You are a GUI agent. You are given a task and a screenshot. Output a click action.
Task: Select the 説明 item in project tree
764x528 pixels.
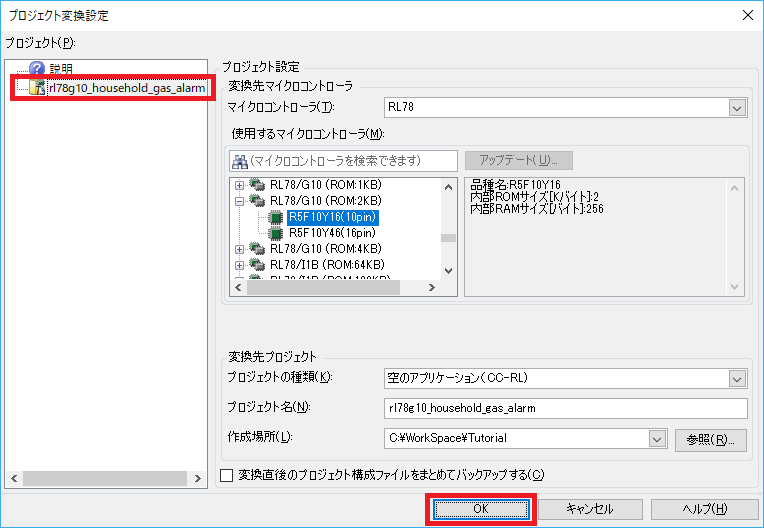[x=61, y=69]
